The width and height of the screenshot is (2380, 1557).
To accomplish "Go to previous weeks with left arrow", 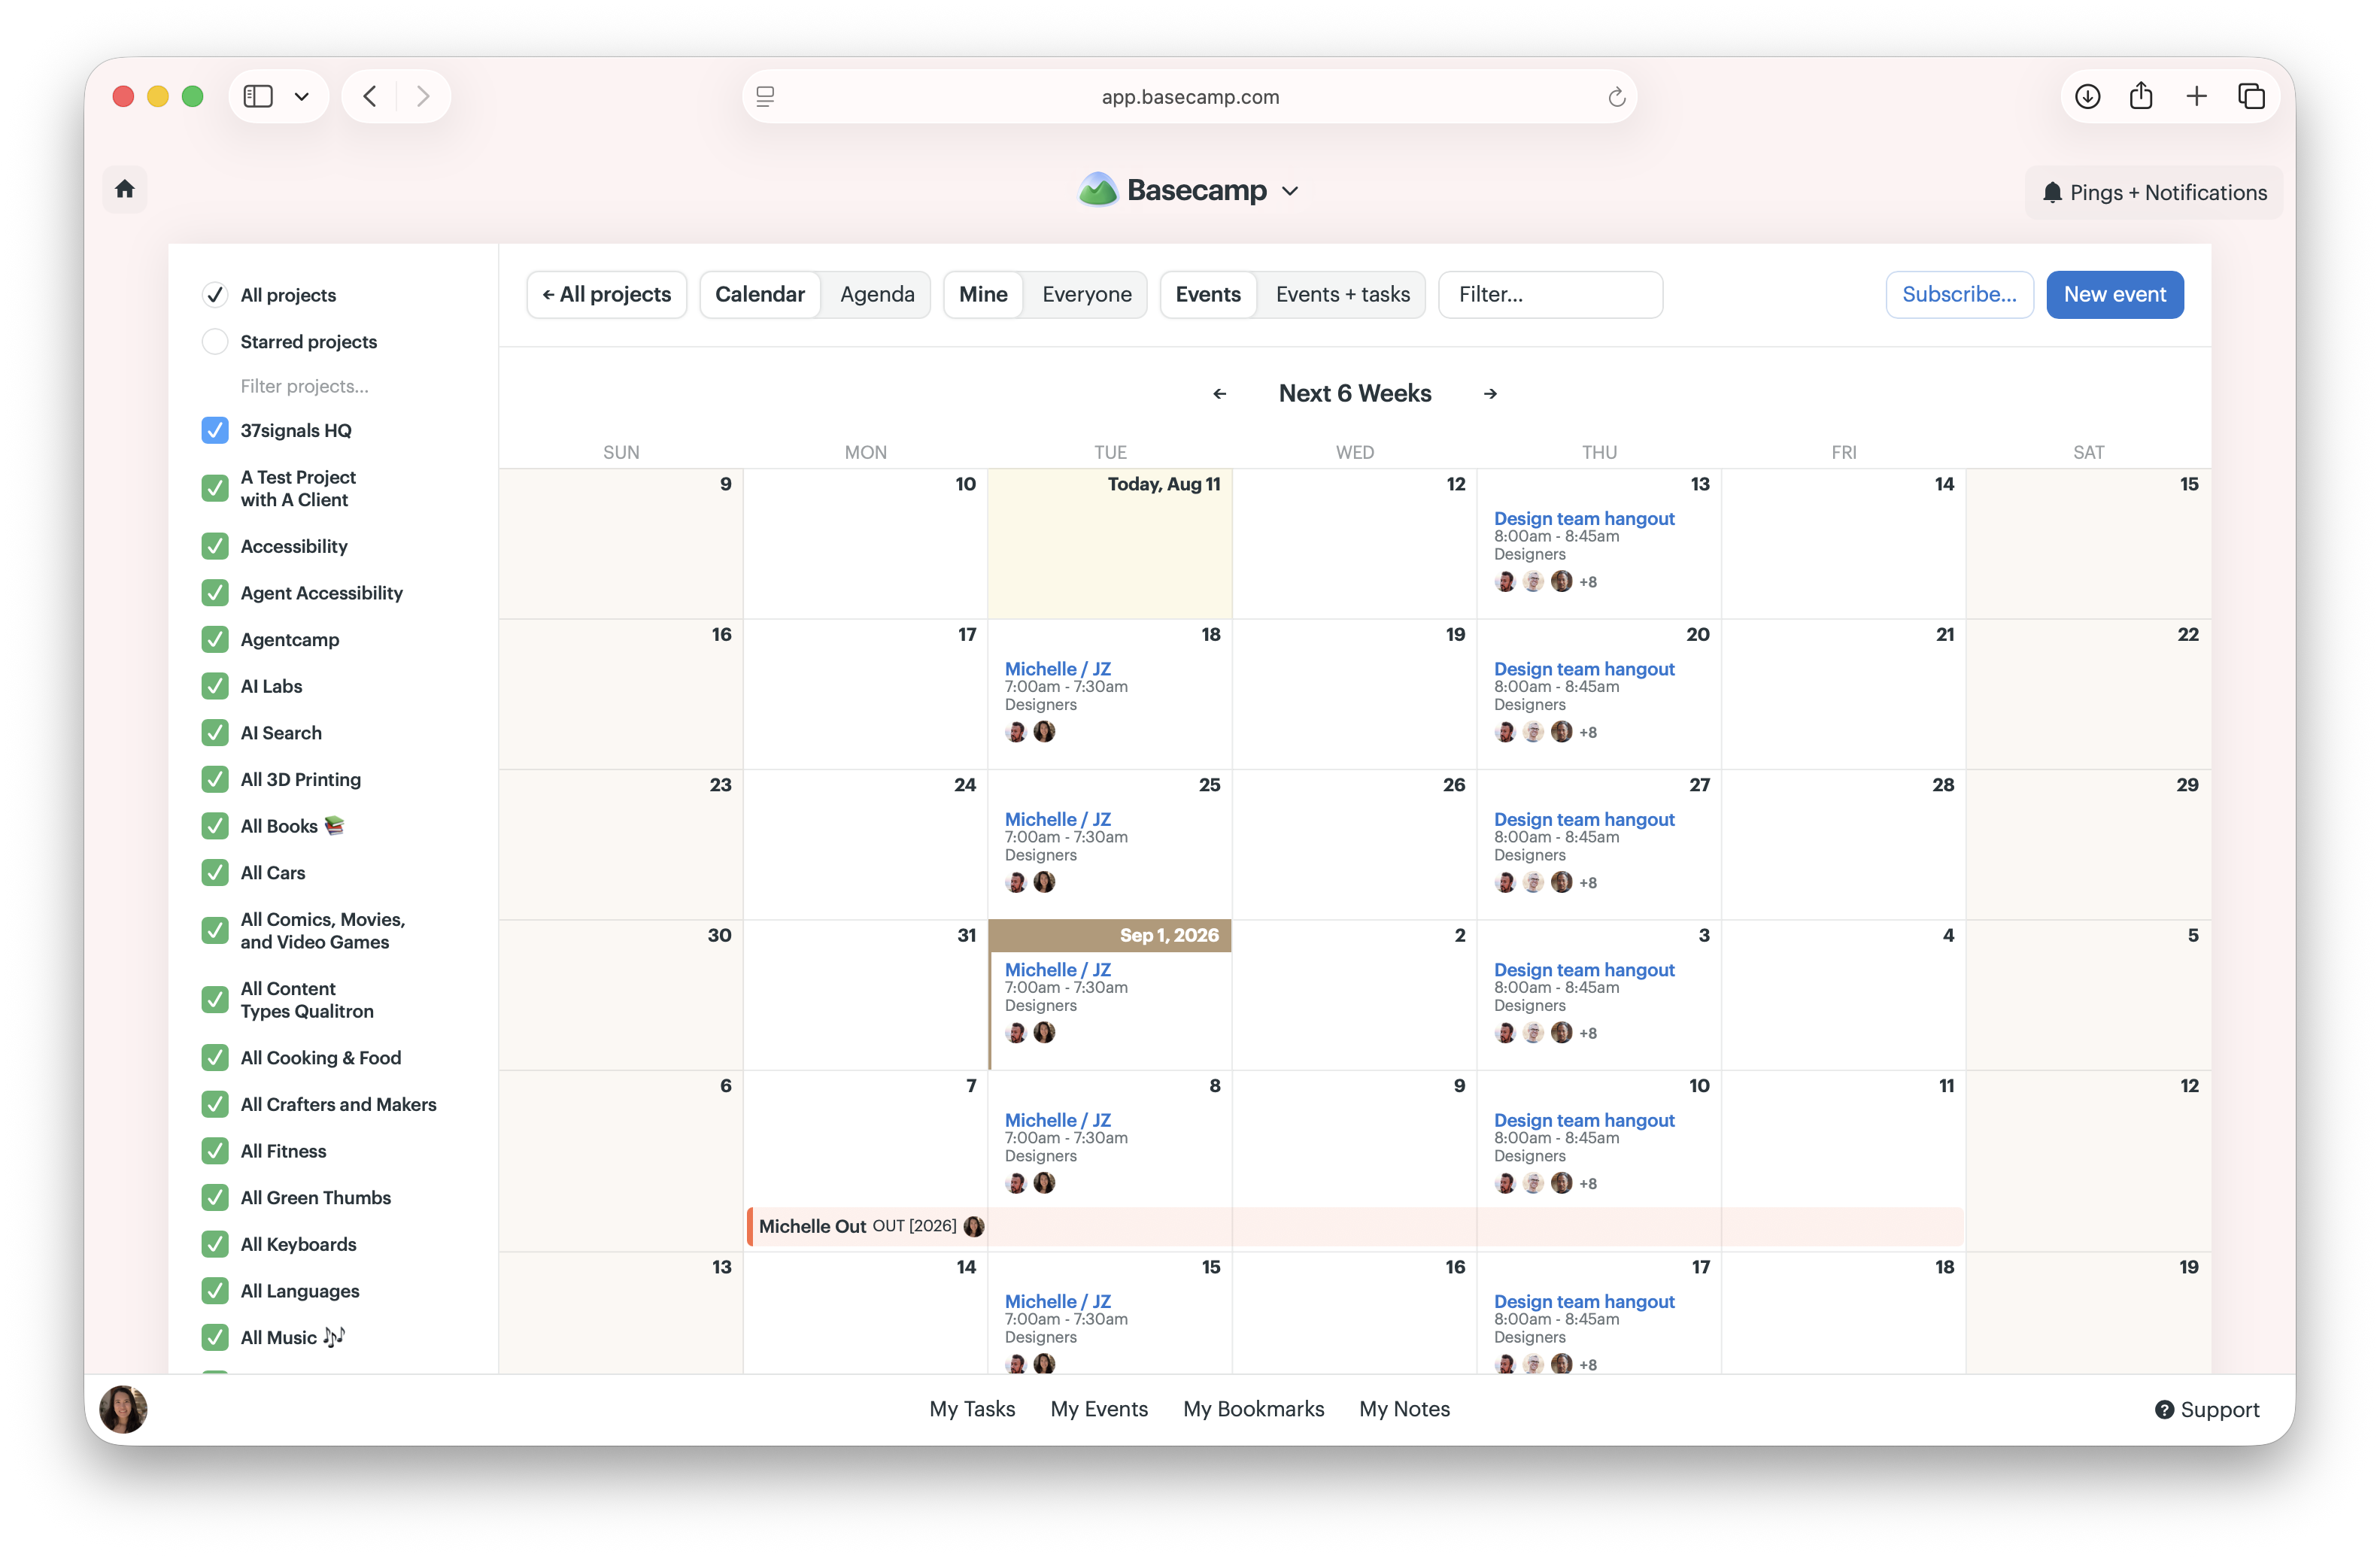I will click(1220, 394).
